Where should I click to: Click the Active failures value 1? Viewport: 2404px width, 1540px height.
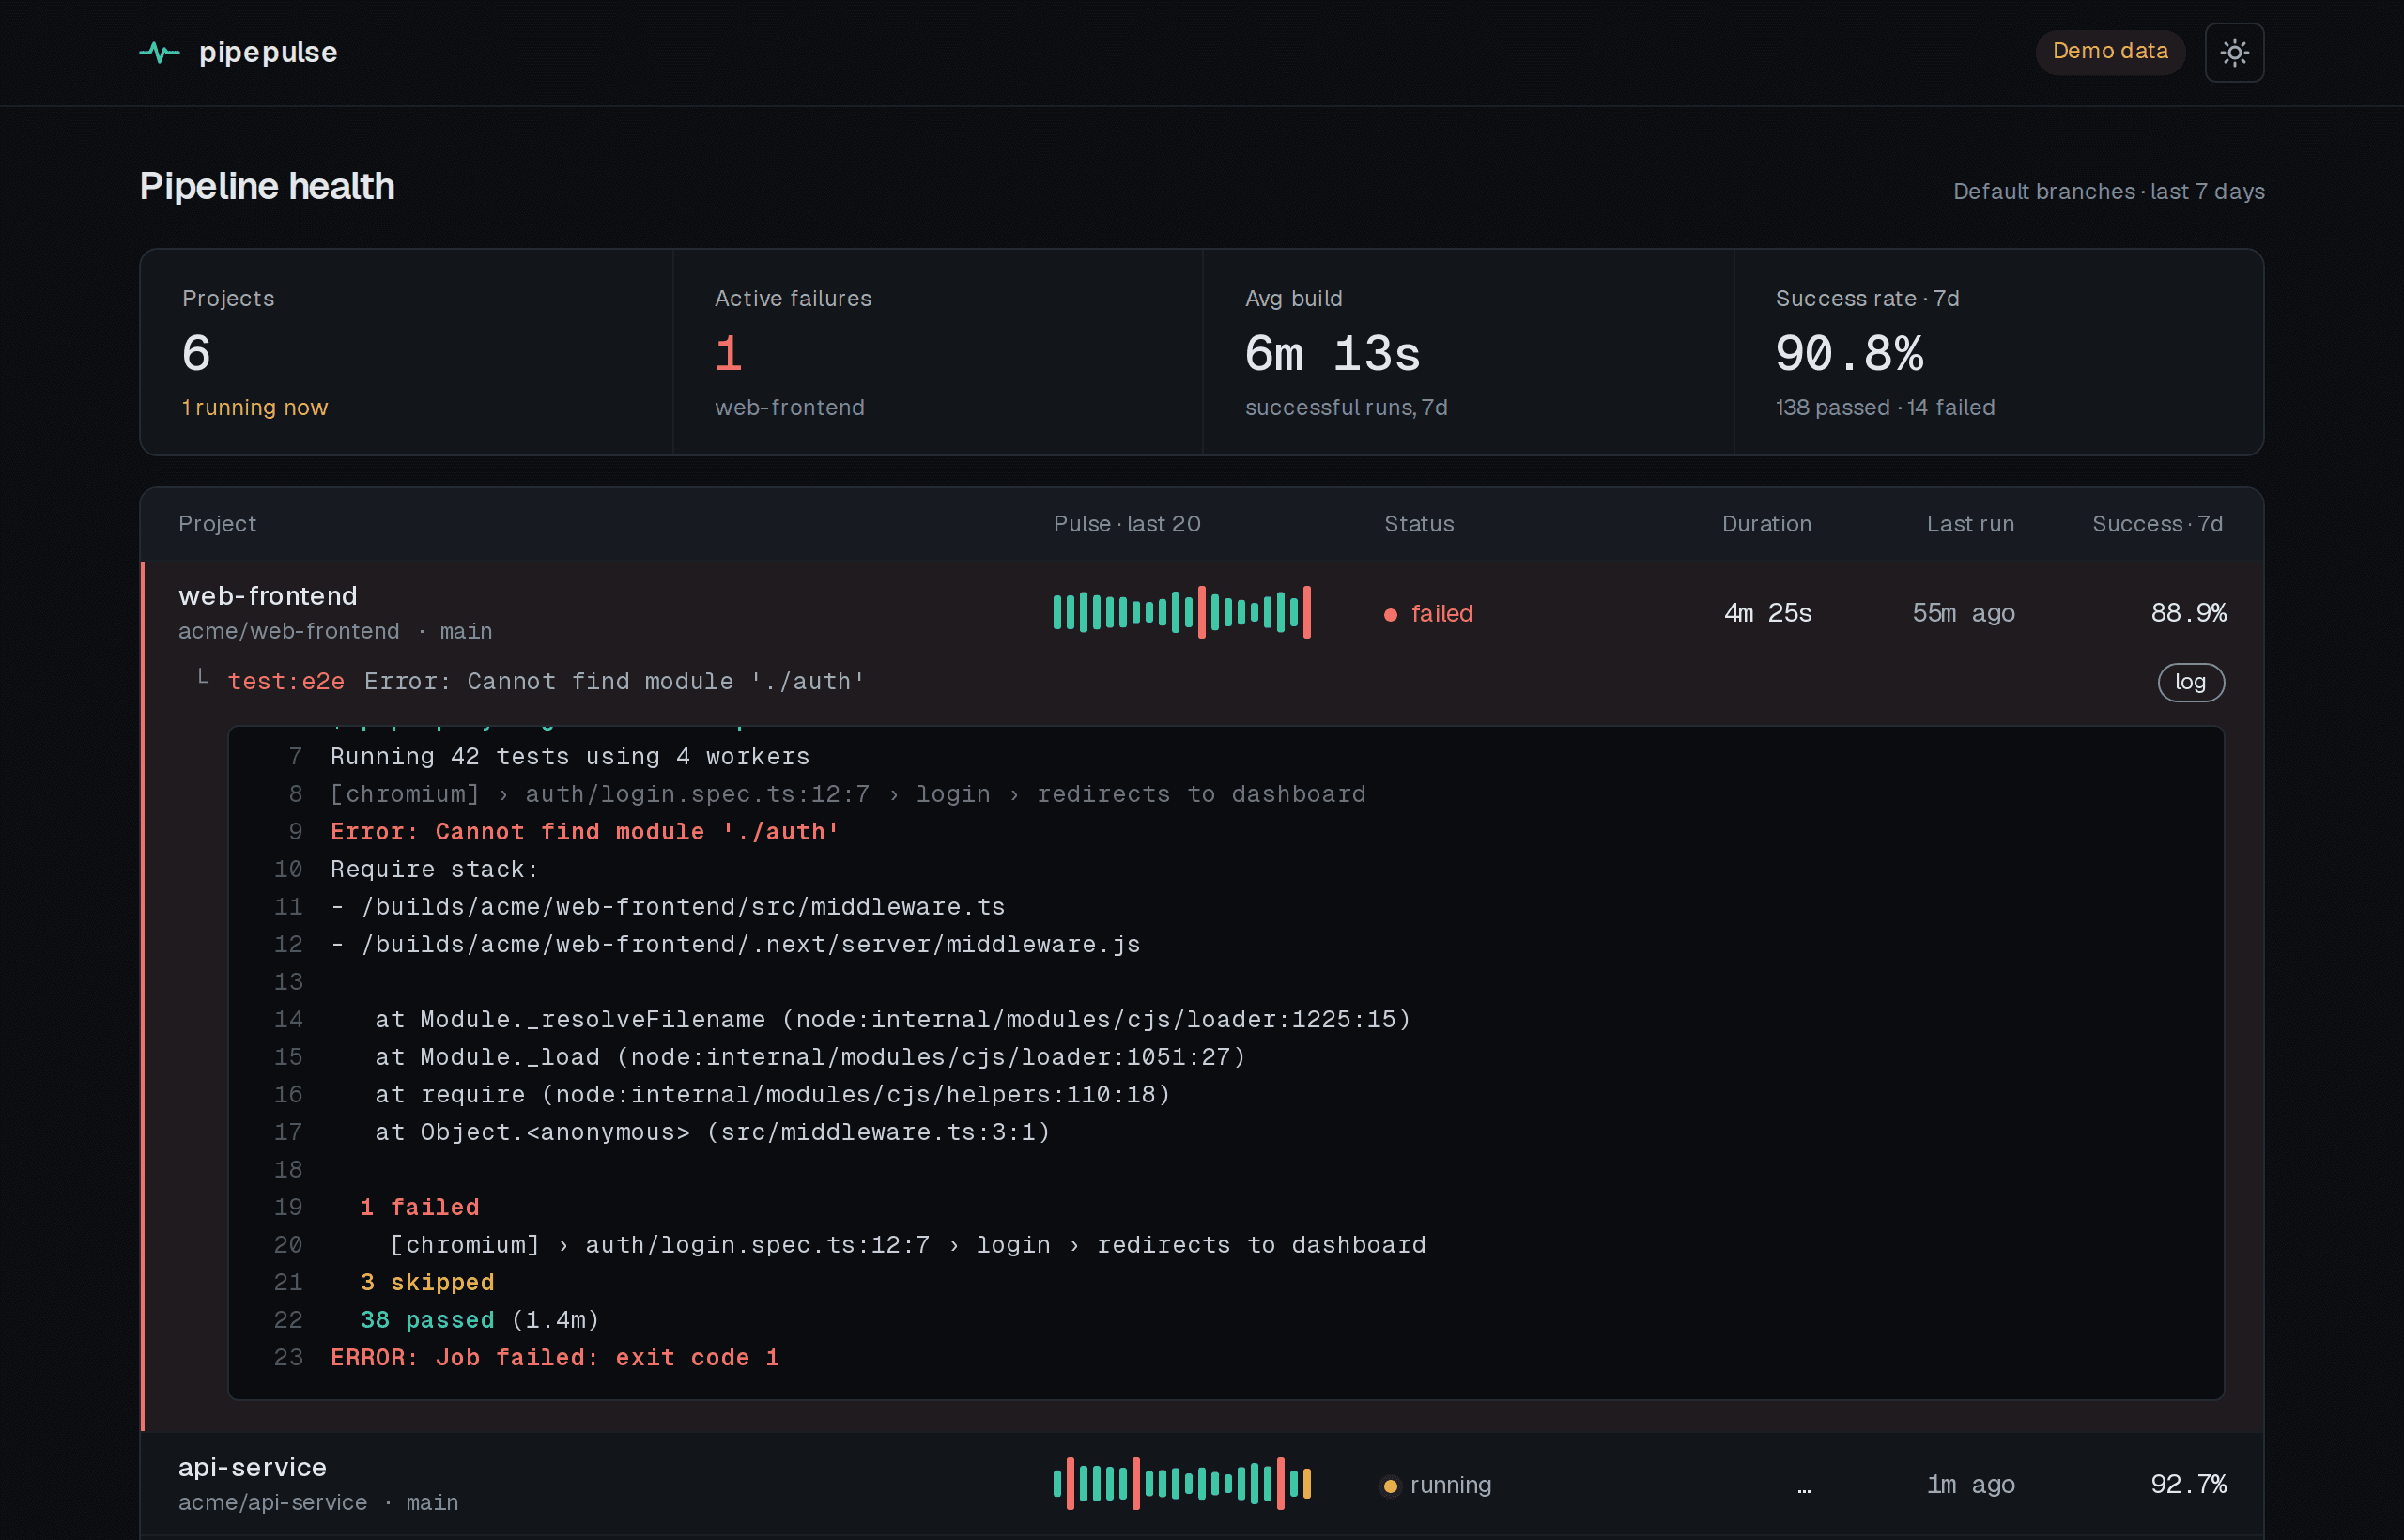coord(728,354)
